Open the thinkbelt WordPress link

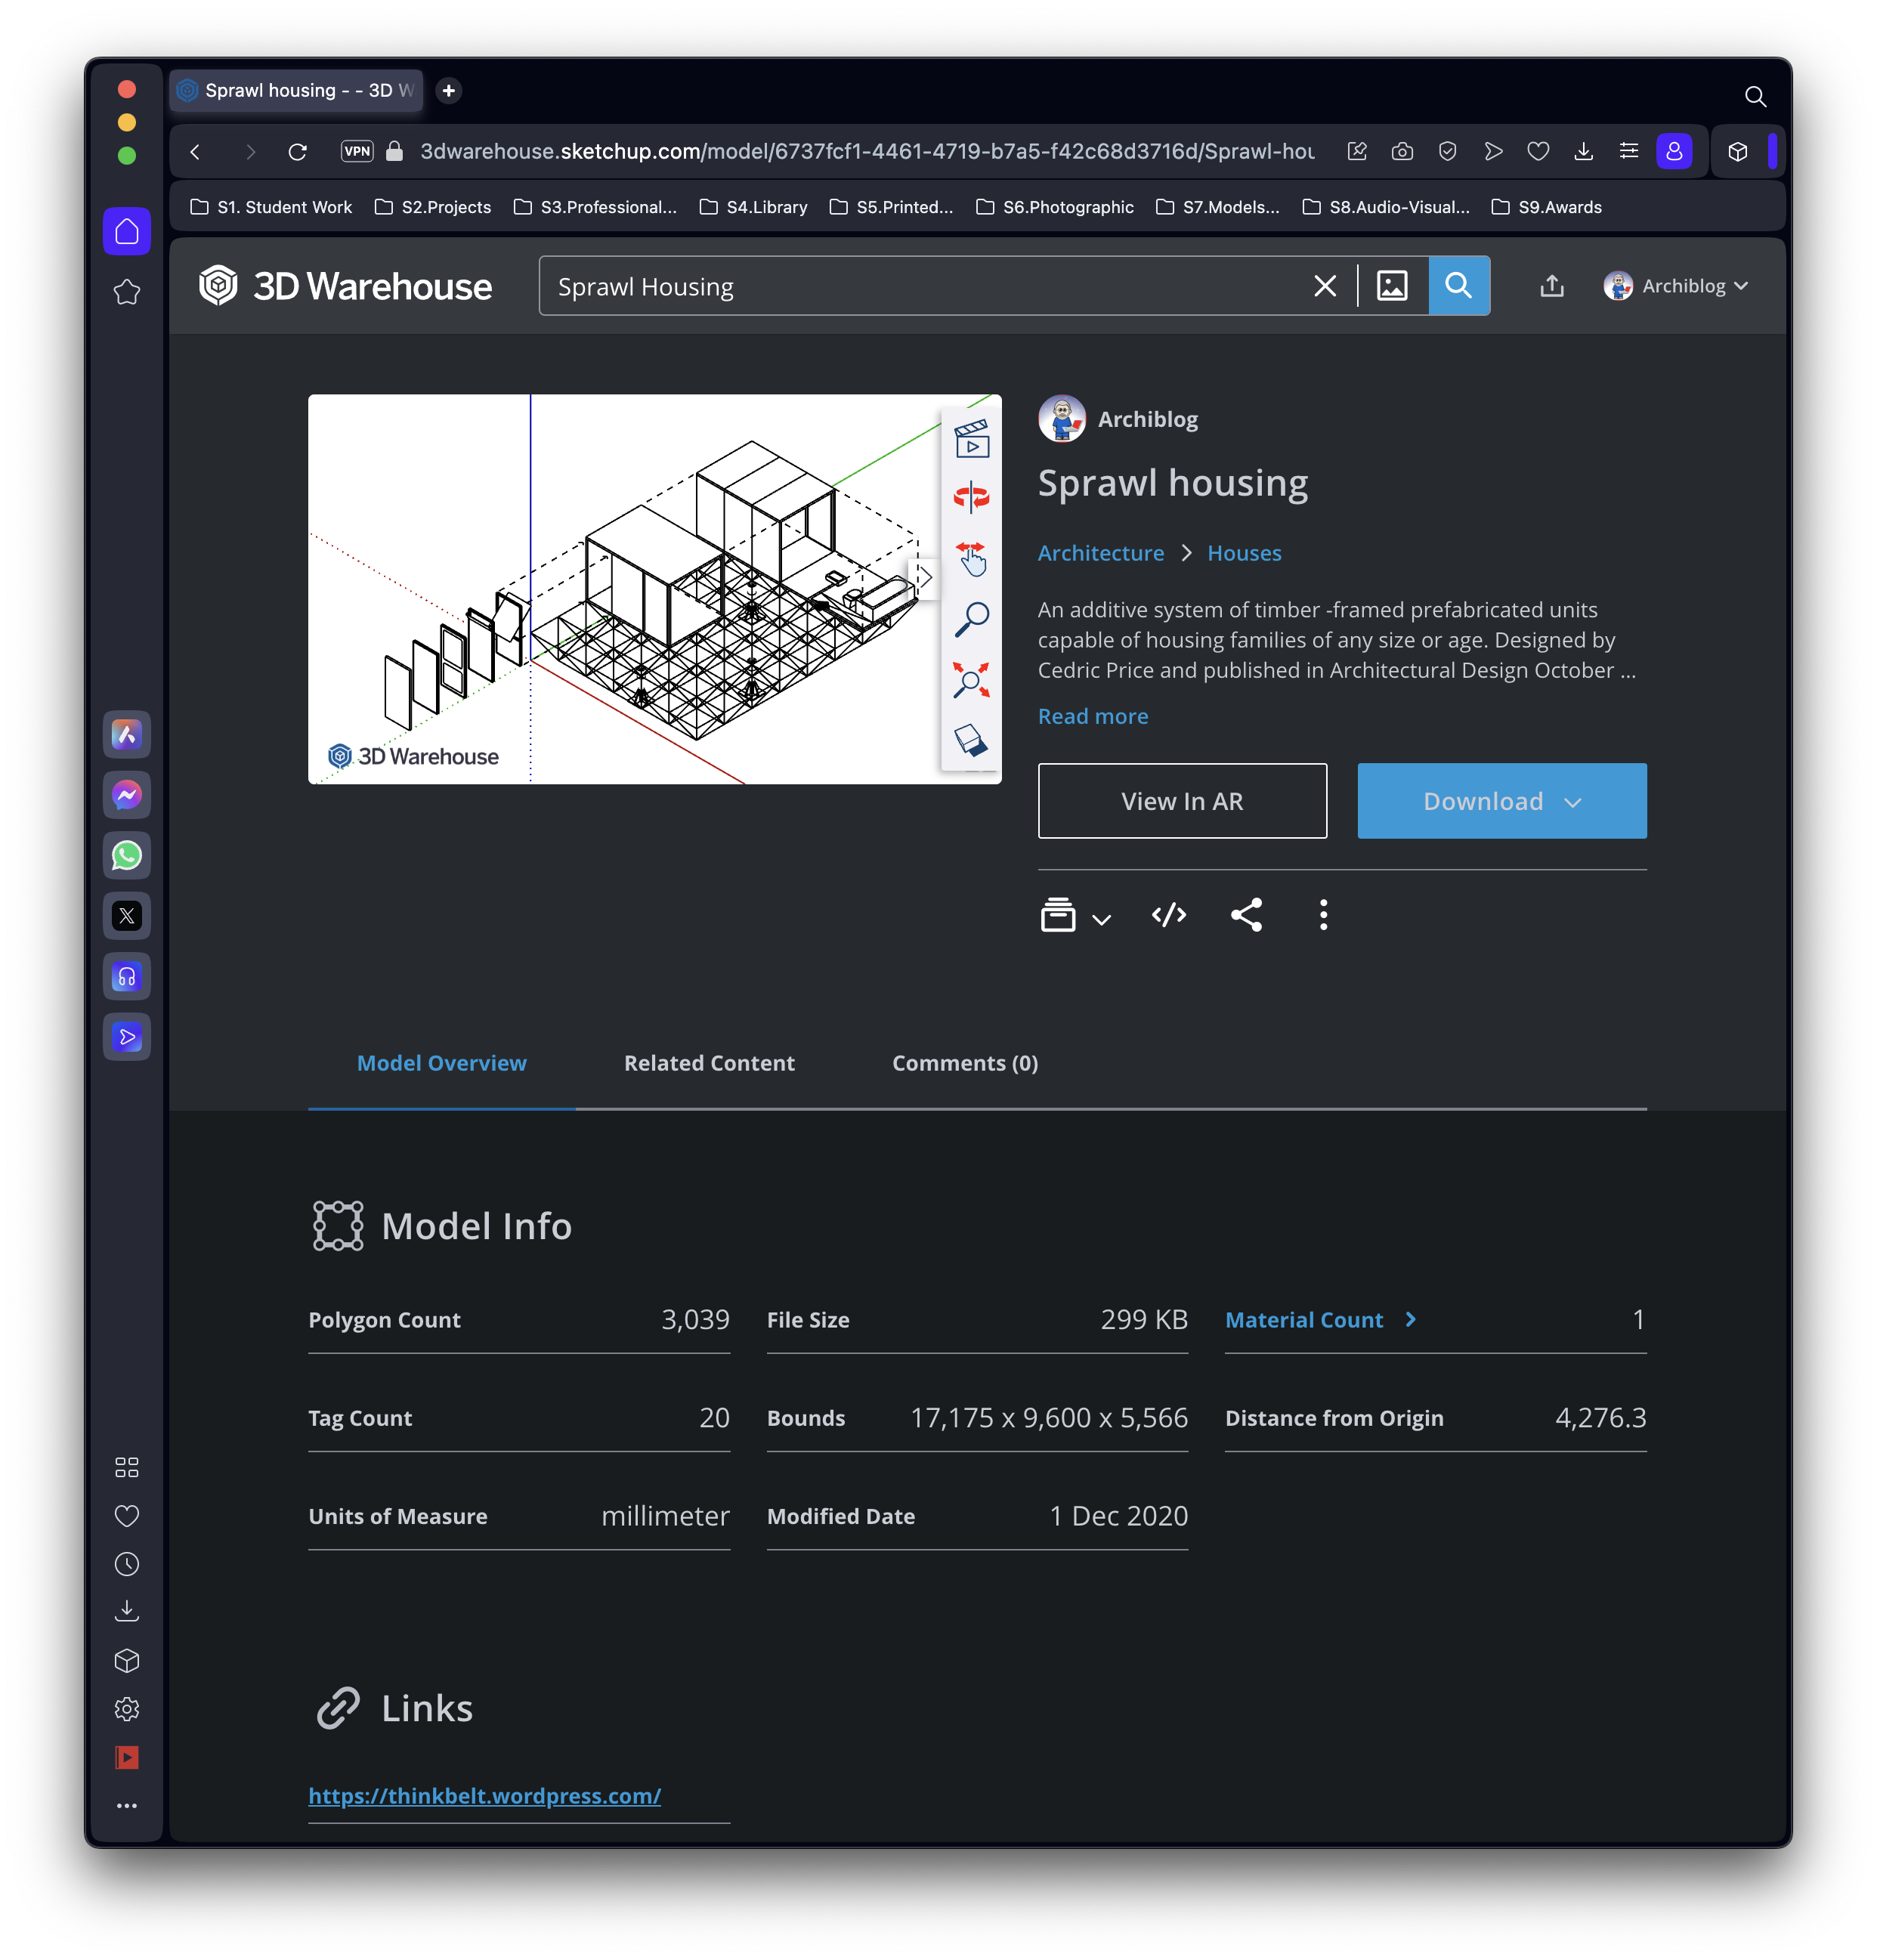pos(483,1795)
